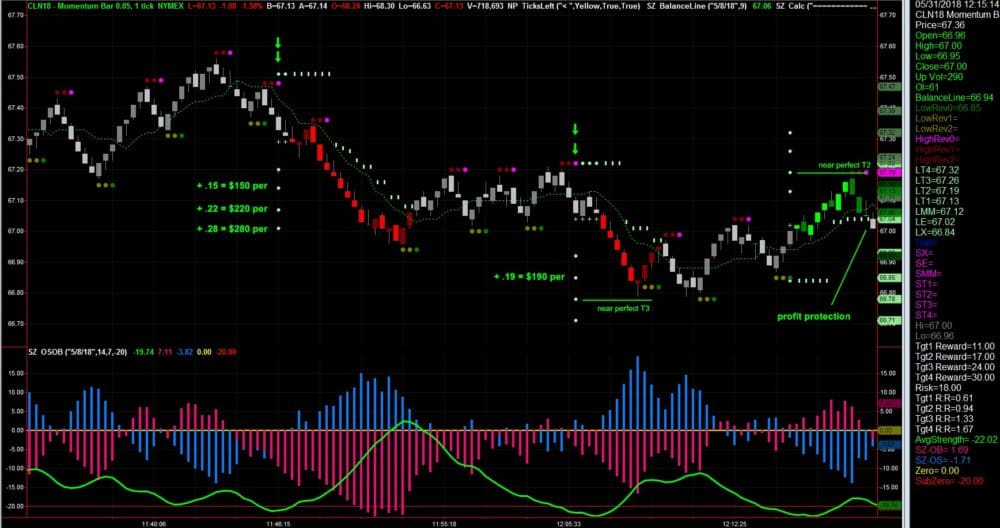
Task: Click the '+ .22 = $220 per' annotation
Action: [x=232, y=209]
